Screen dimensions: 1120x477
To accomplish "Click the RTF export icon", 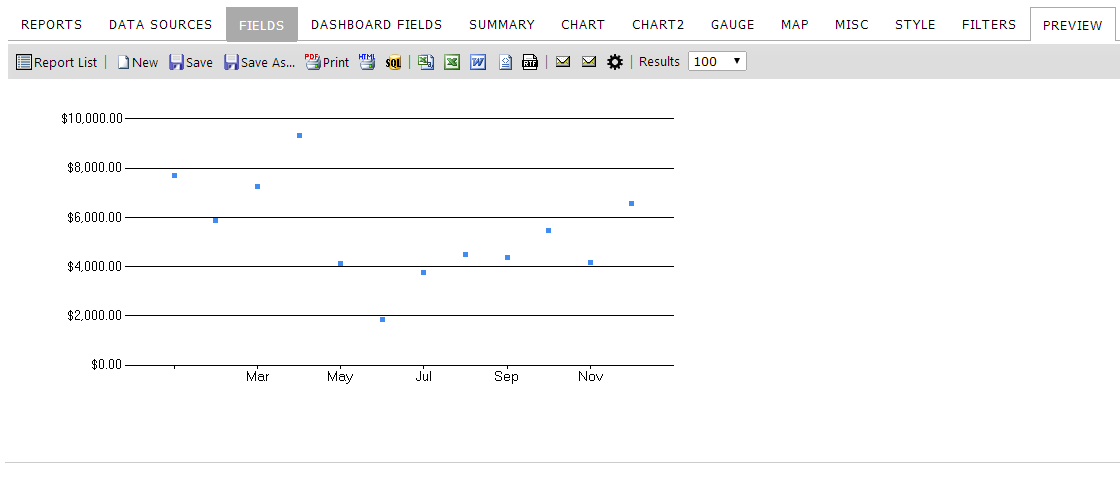I will 529,62.
